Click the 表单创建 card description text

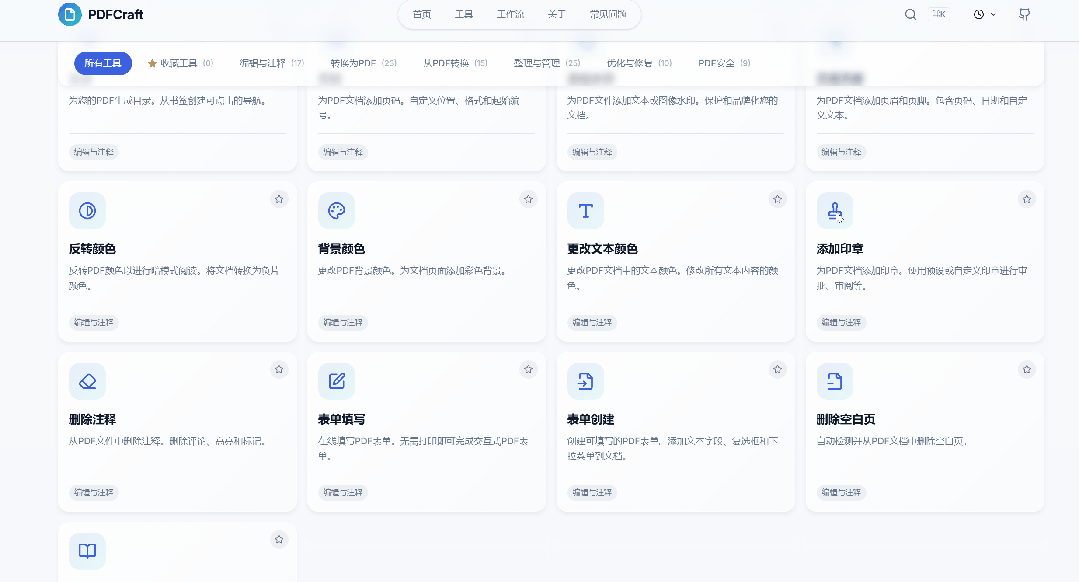point(673,449)
